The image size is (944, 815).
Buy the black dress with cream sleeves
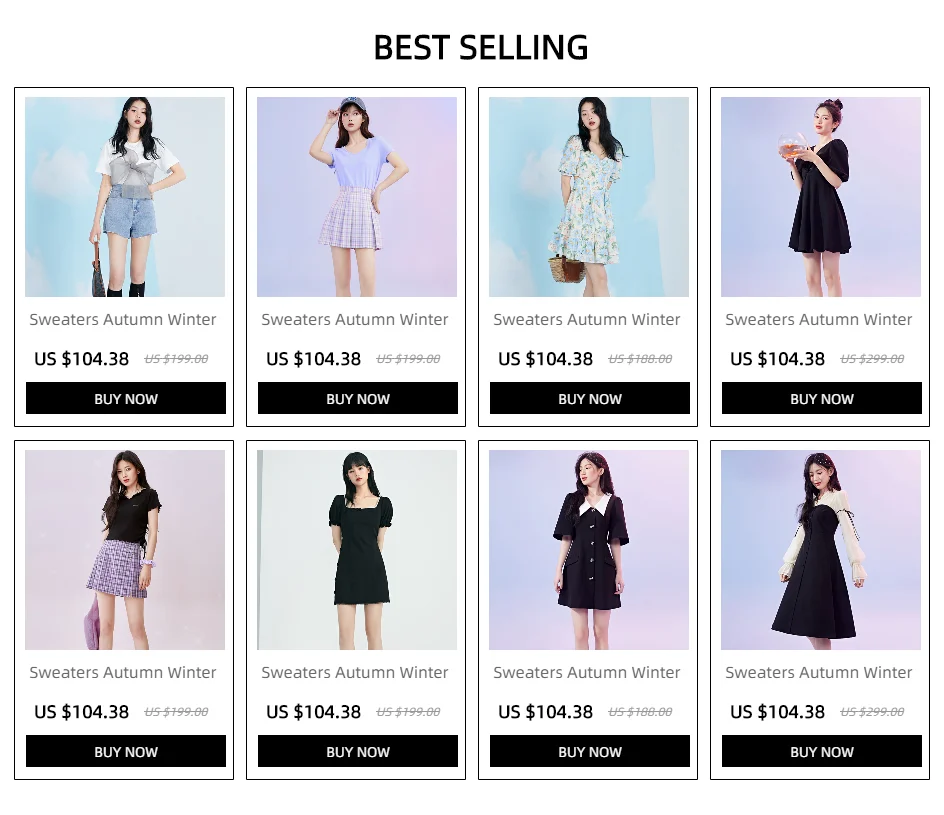click(822, 751)
